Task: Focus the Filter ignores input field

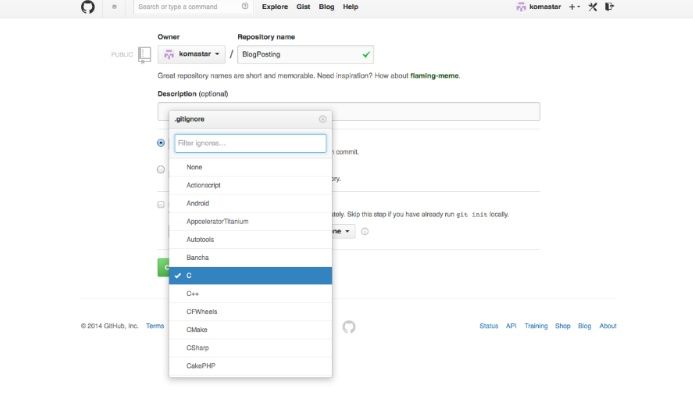Action: 250,143
